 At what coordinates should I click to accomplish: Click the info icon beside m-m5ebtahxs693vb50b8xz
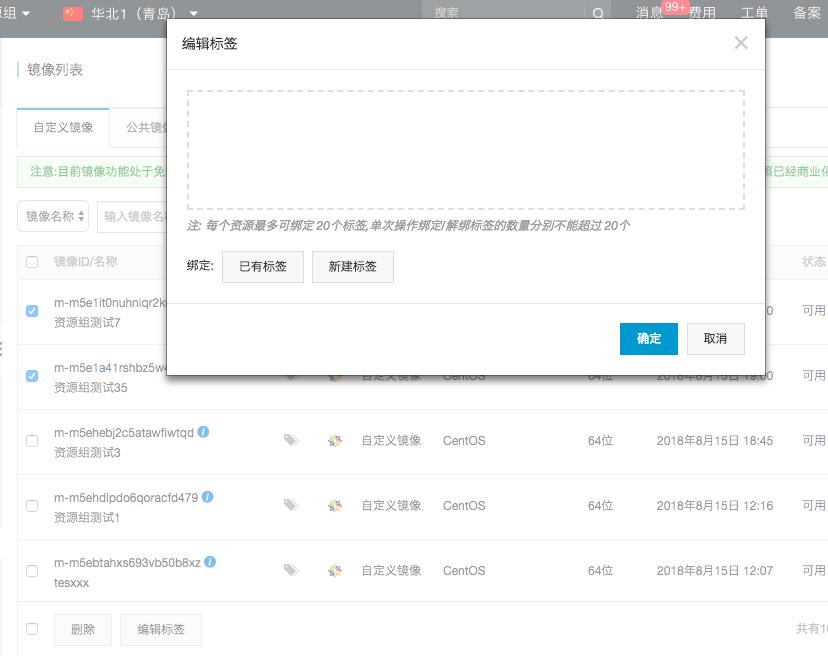point(209,563)
